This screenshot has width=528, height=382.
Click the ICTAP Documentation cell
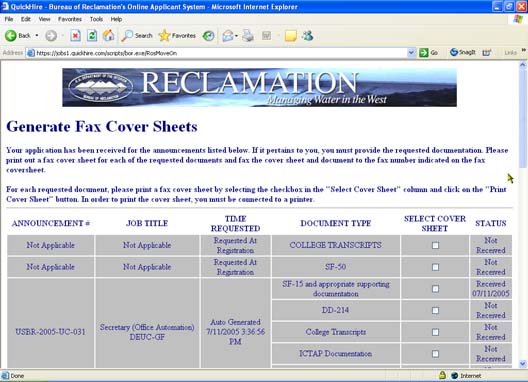pos(336,354)
